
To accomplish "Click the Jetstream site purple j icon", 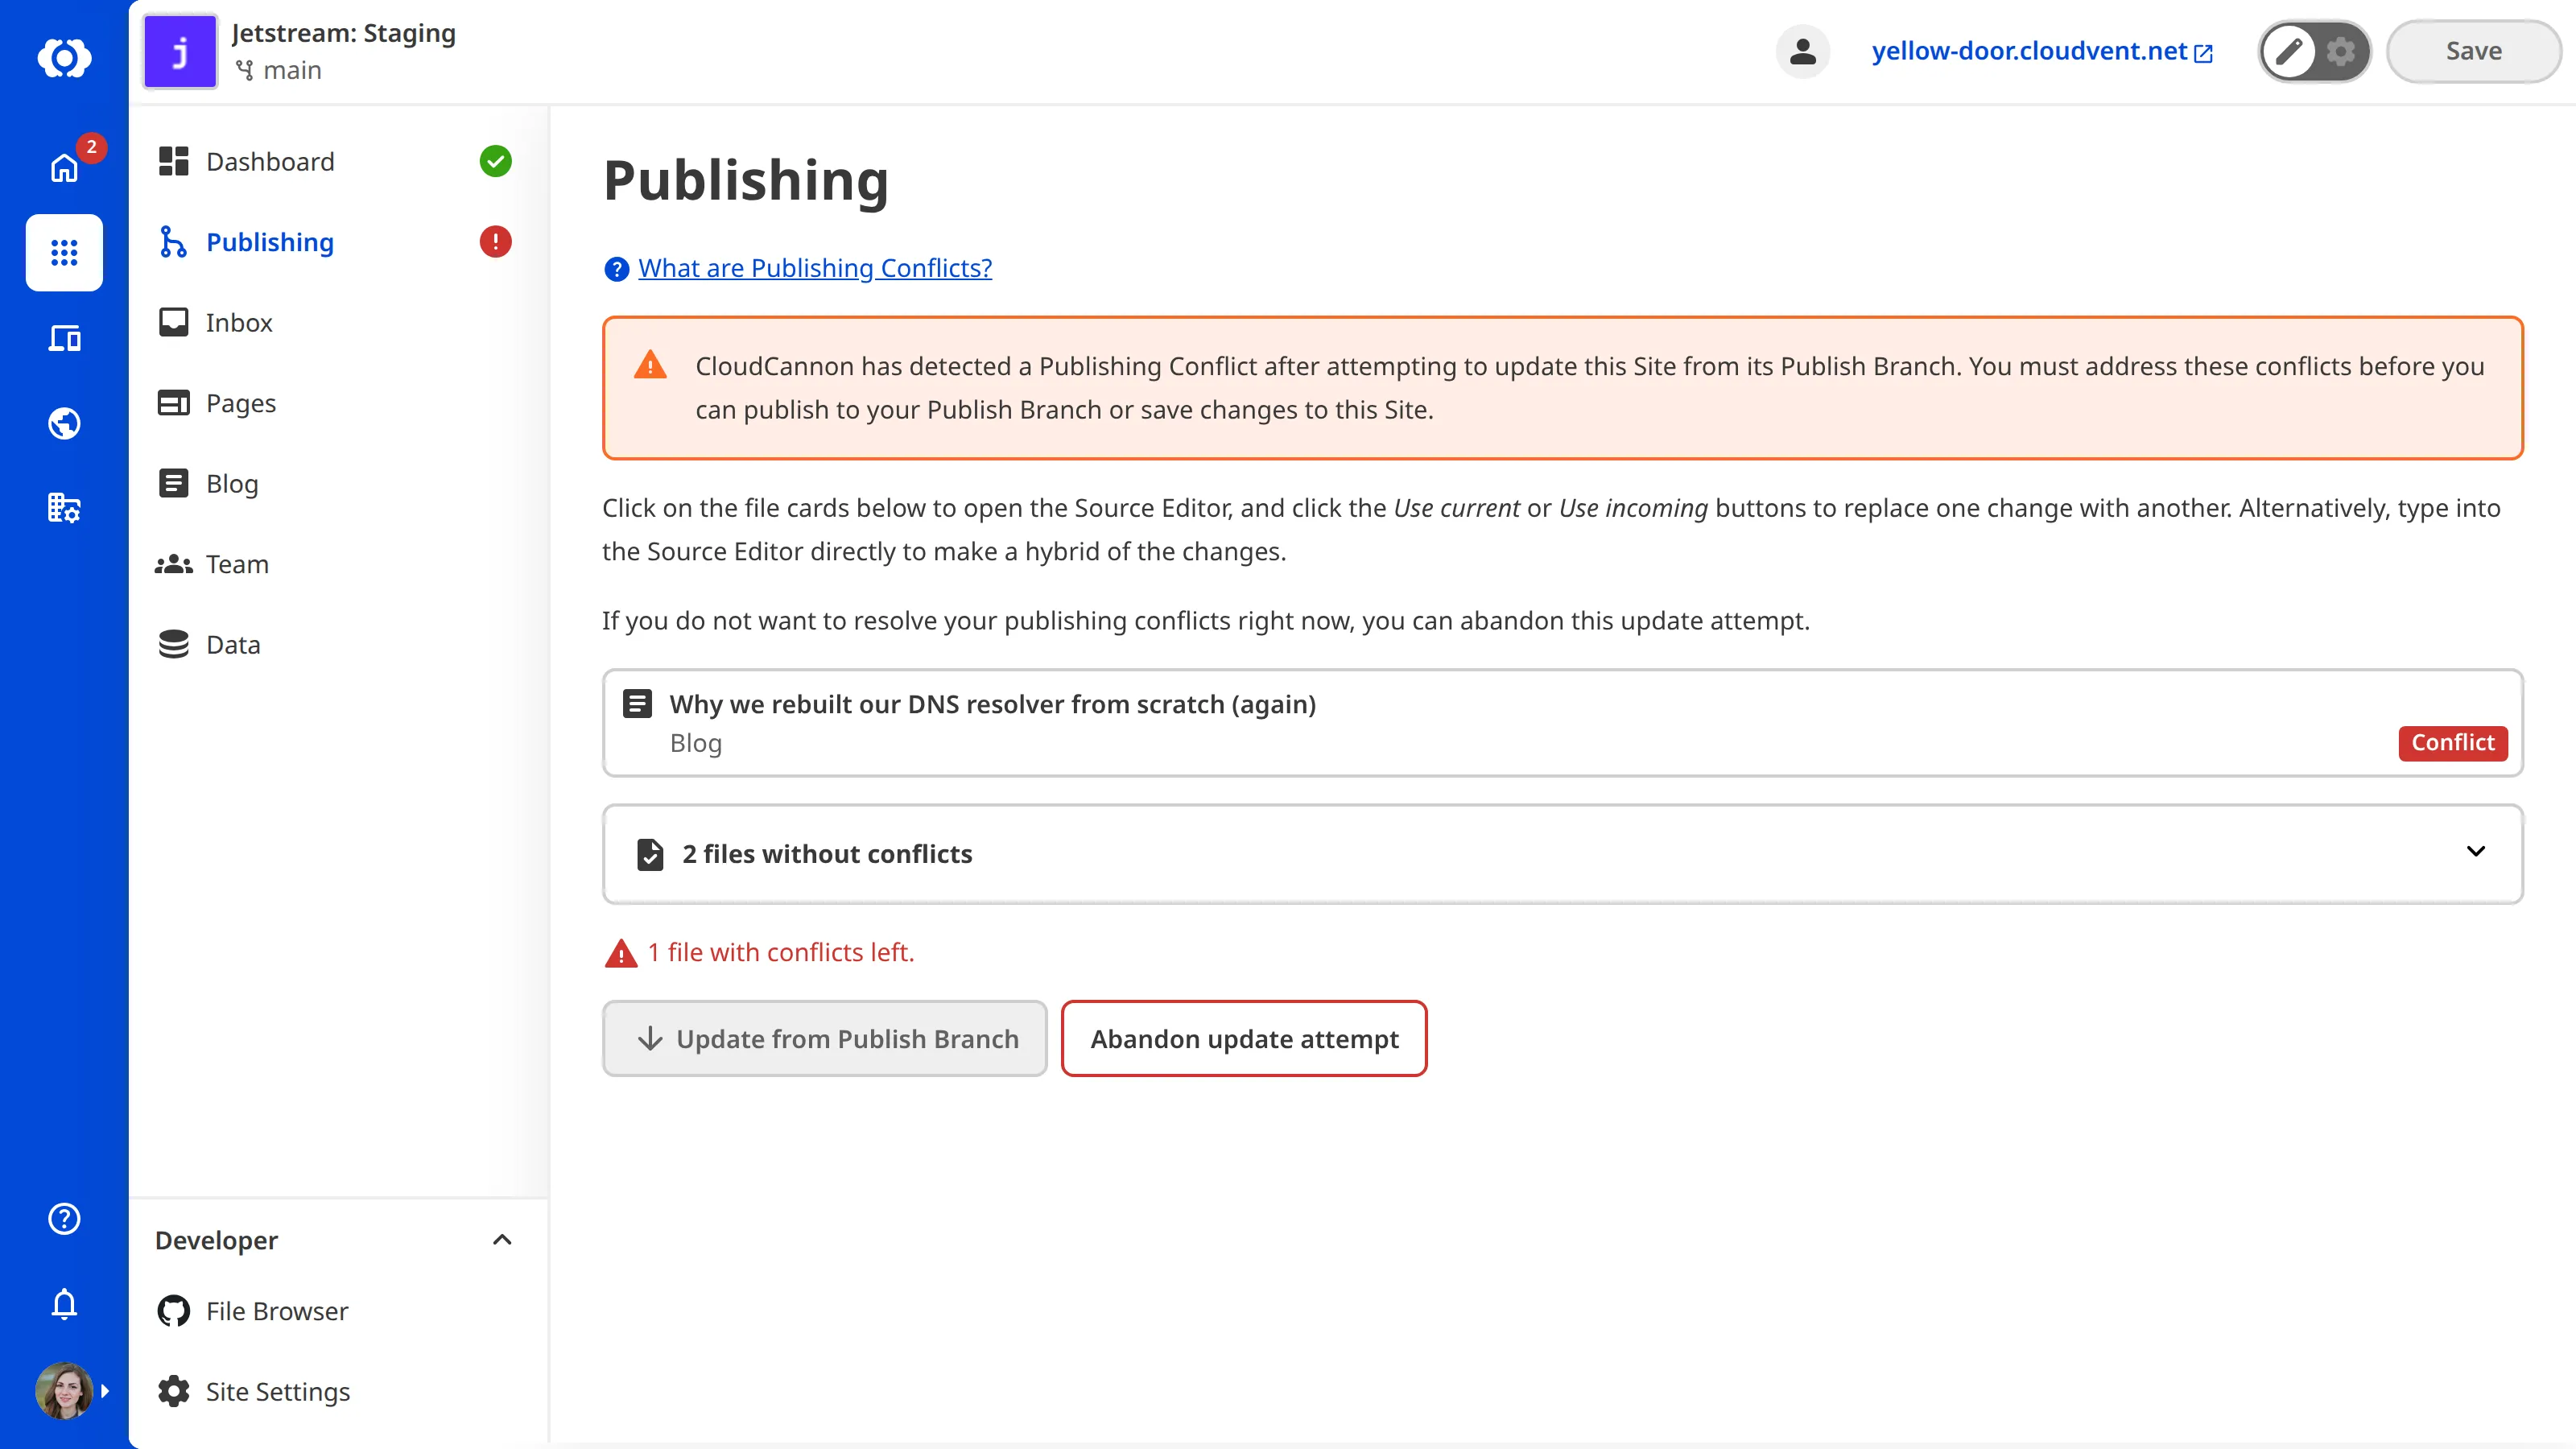I will [x=180, y=51].
